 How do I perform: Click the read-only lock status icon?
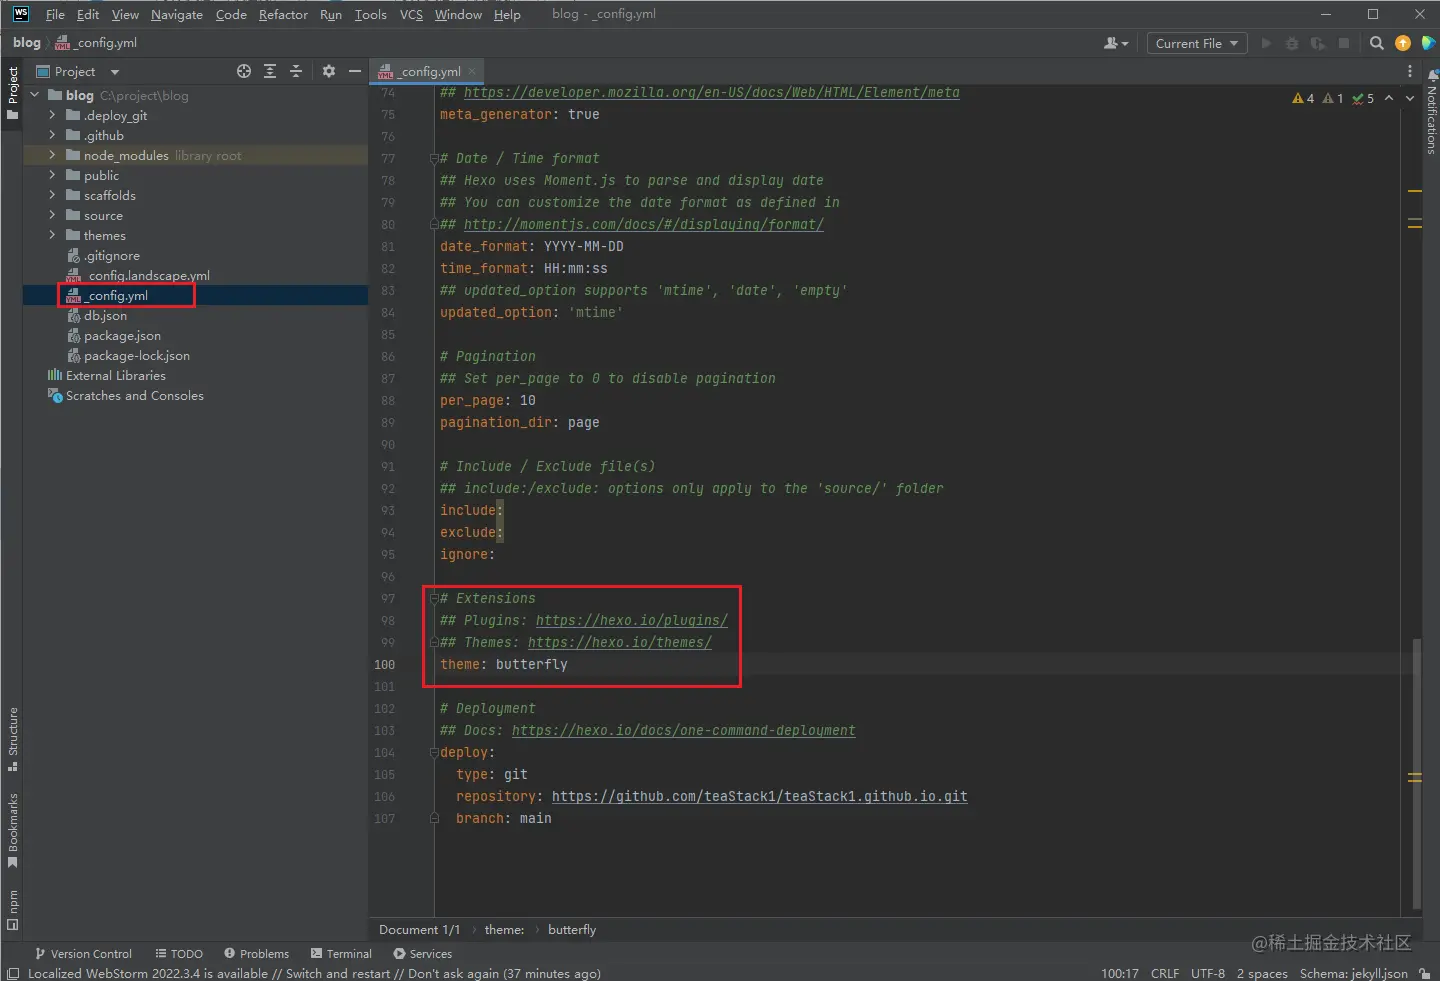point(1424,973)
